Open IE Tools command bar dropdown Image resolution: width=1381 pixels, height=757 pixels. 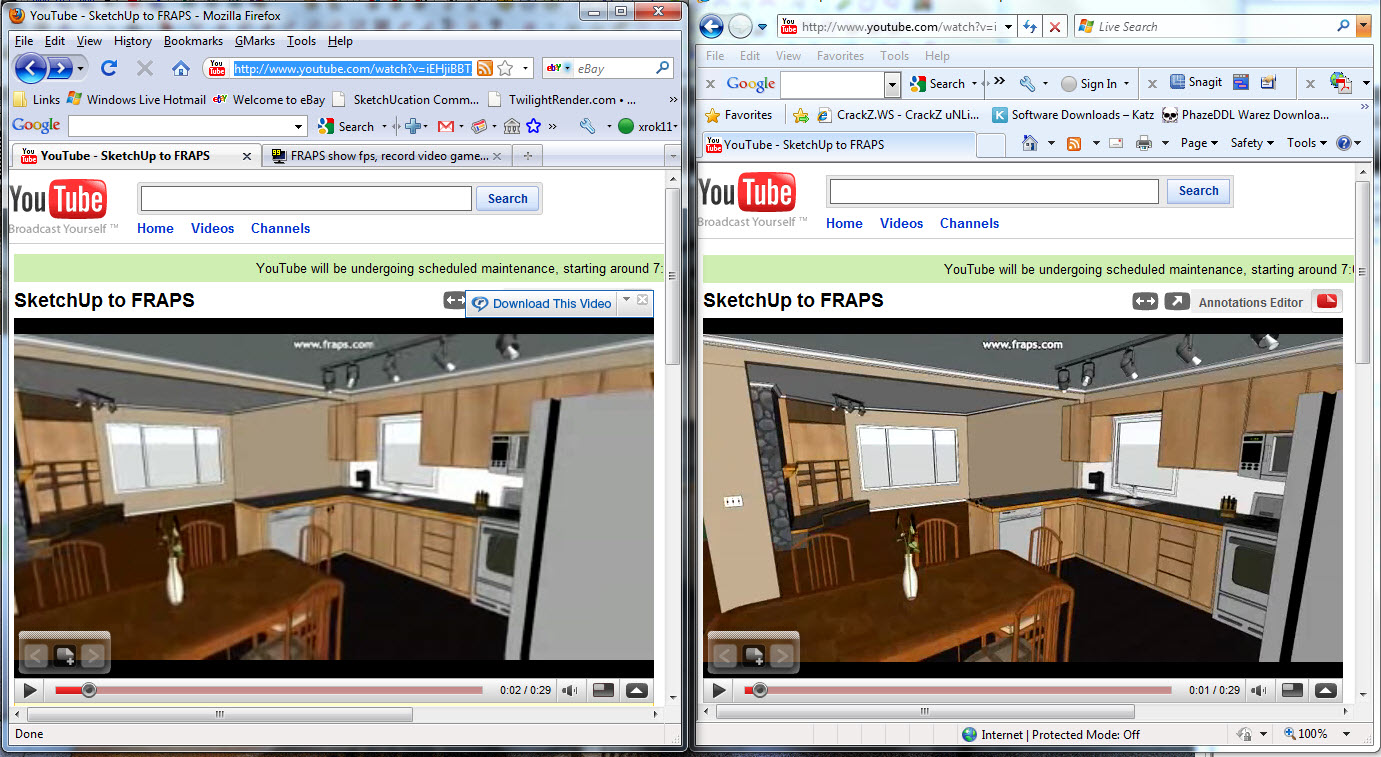click(x=1308, y=144)
